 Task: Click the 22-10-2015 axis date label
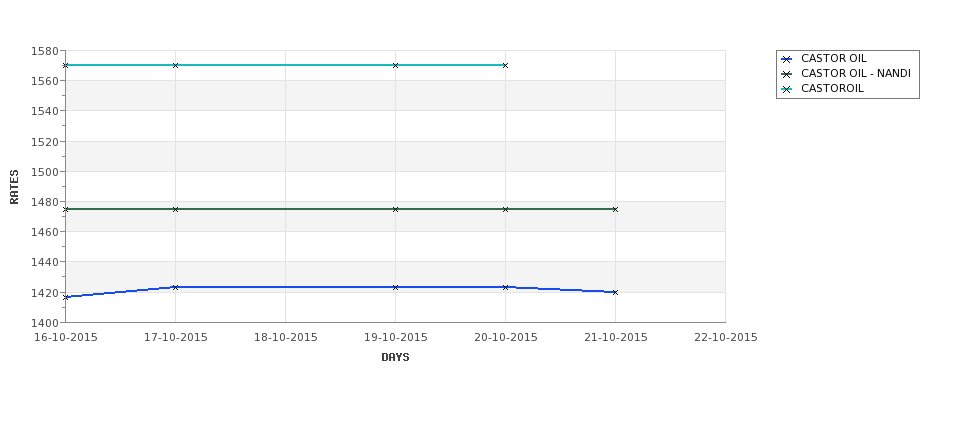[x=726, y=338]
